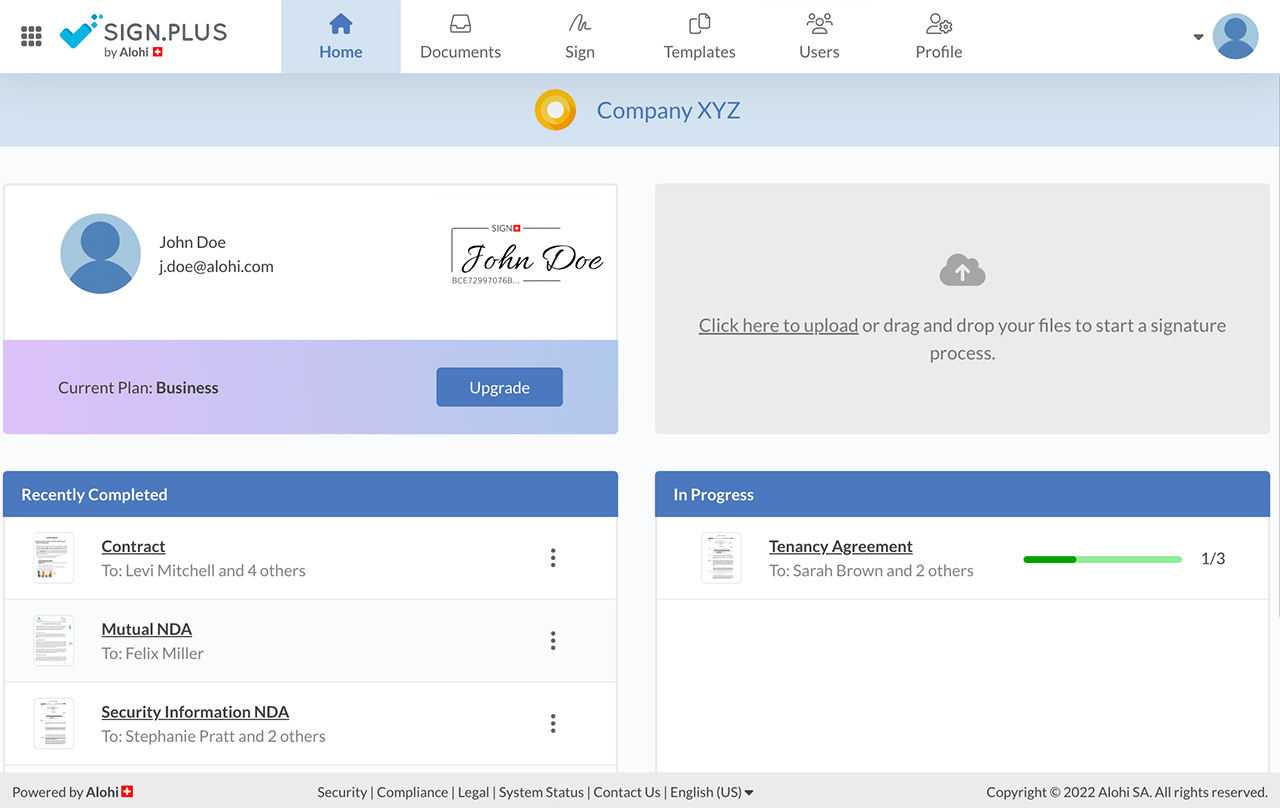Open three-dot menu for Contract

[x=553, y=558]
